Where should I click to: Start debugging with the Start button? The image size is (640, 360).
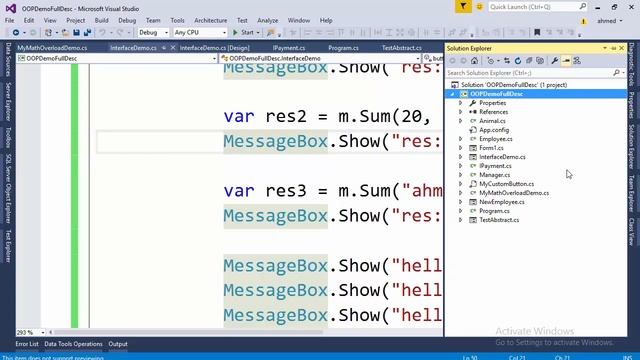[243, 33]
